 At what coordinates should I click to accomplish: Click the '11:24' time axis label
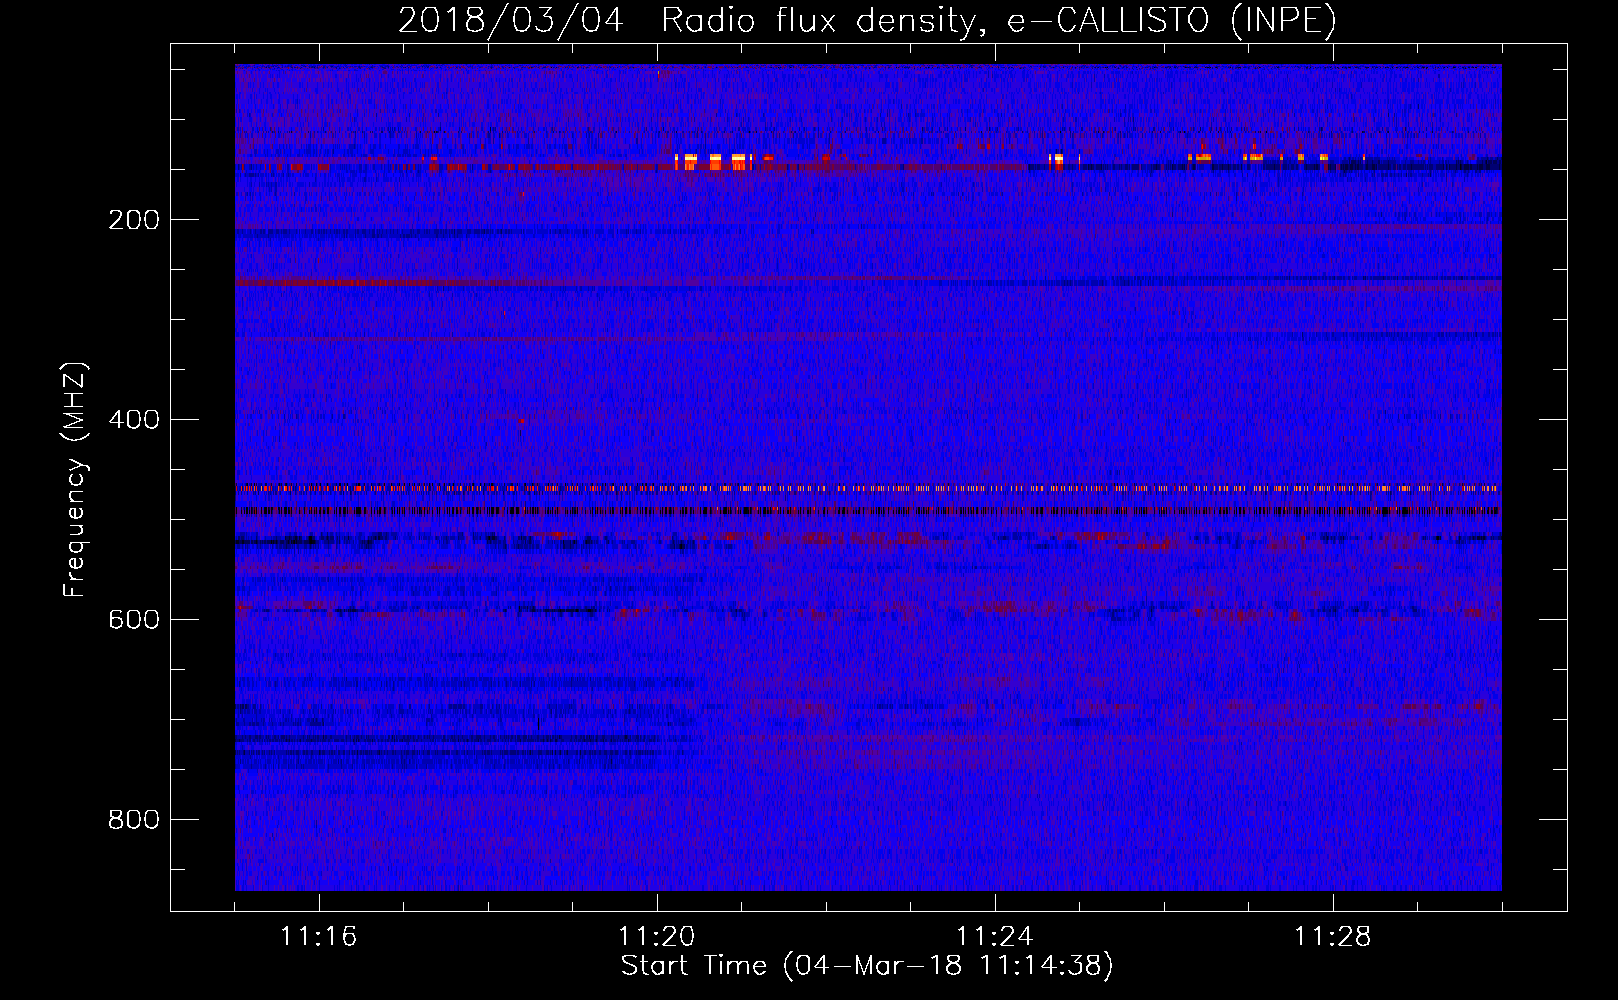click(x=995, y=937)
